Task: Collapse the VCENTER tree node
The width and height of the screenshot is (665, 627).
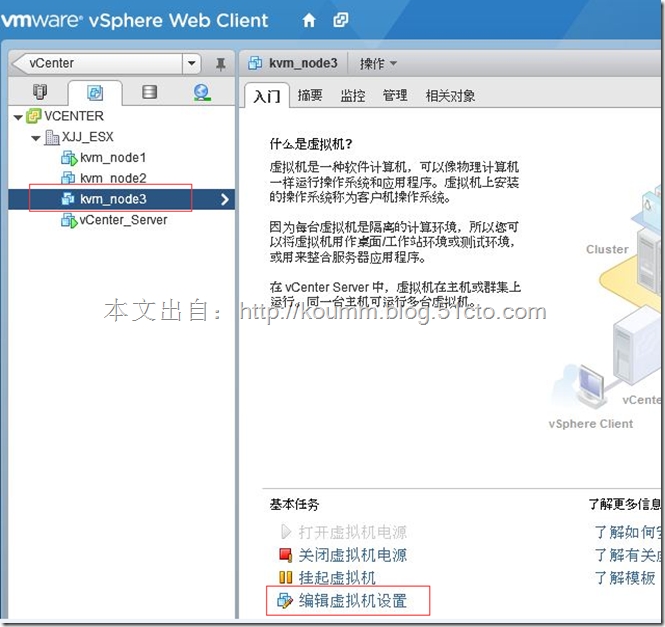Action: pyautogui.click(x=18, y=117)
